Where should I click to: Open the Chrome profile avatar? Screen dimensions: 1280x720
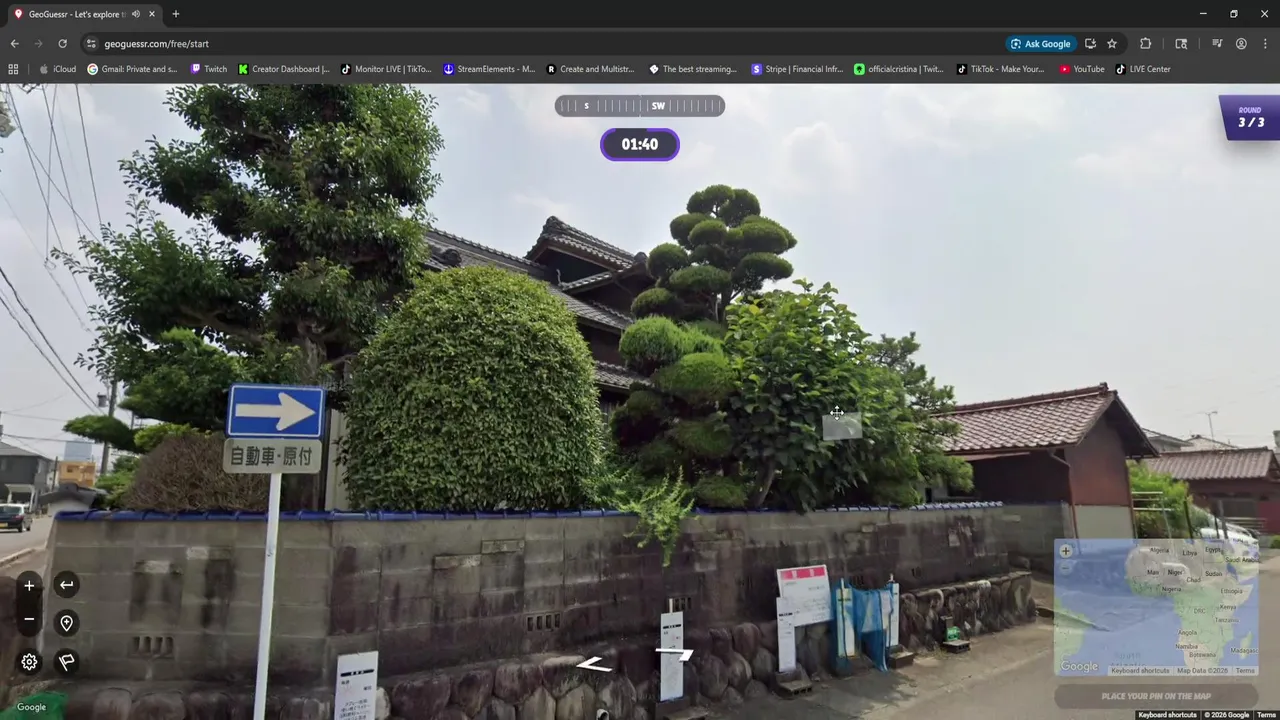tap(1241, 44)
